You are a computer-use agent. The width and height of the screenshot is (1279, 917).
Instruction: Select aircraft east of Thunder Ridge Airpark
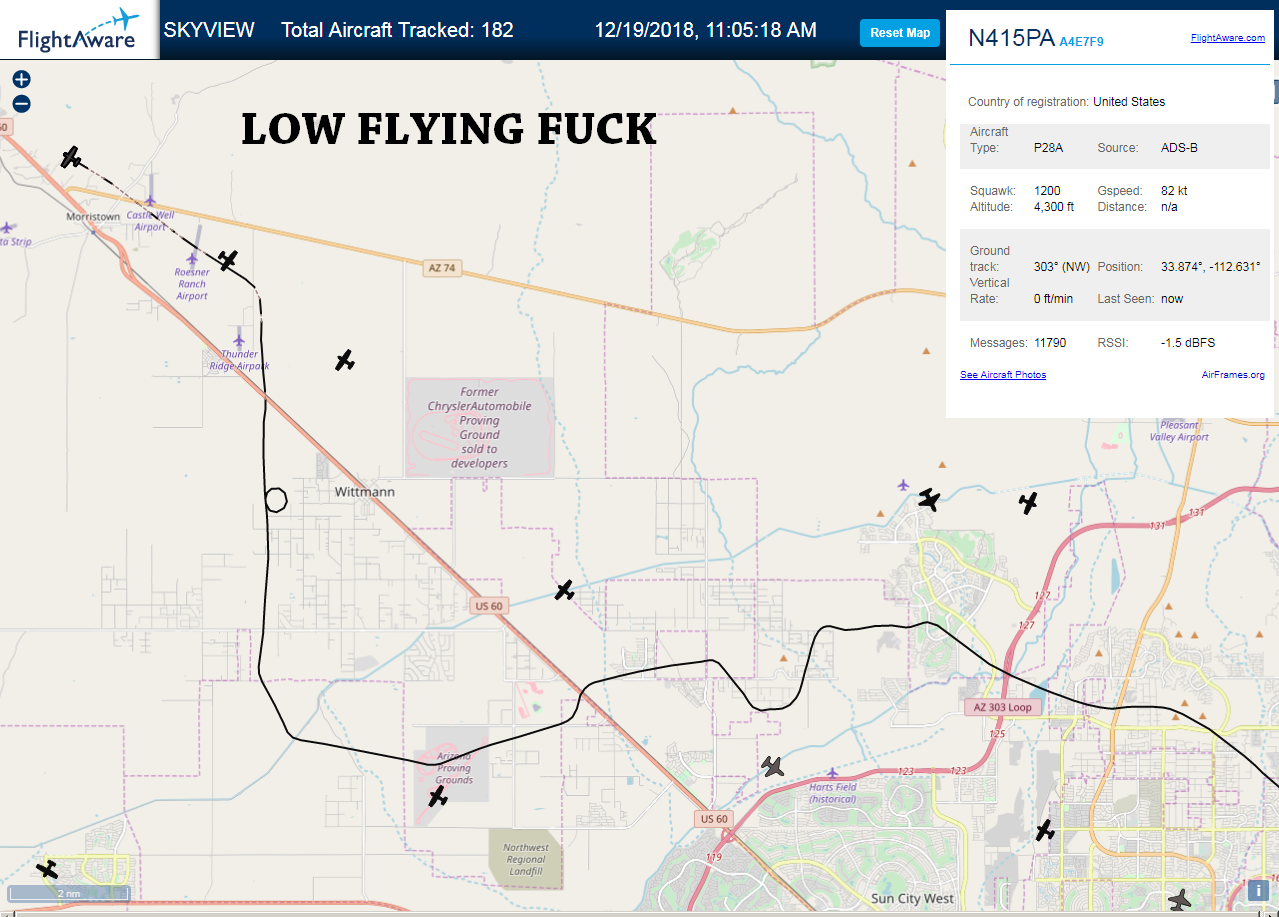click(x=345, y=361)
